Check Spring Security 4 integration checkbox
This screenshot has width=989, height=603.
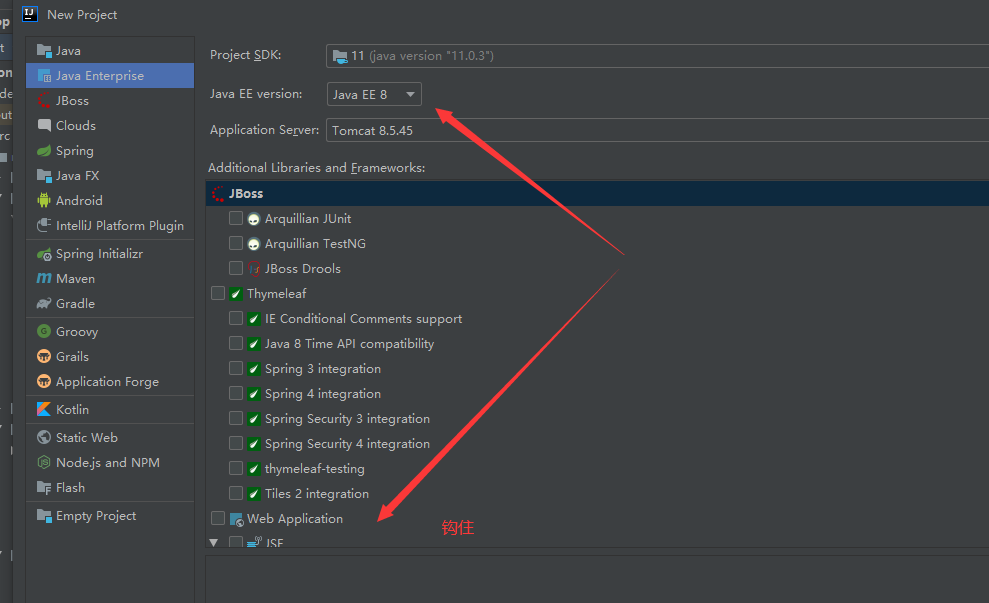coord(236,443)
